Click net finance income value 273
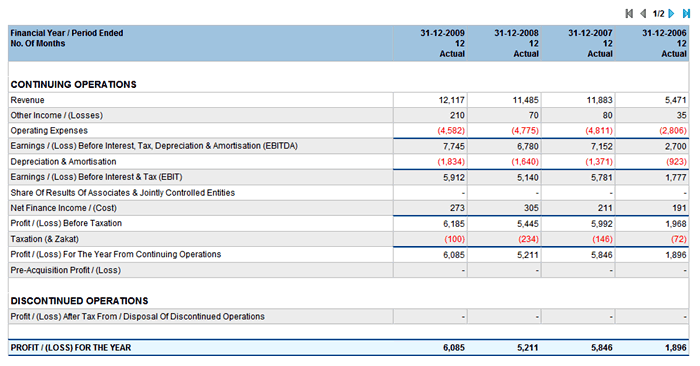Viewport: 700px width, 366px height. 457,208
